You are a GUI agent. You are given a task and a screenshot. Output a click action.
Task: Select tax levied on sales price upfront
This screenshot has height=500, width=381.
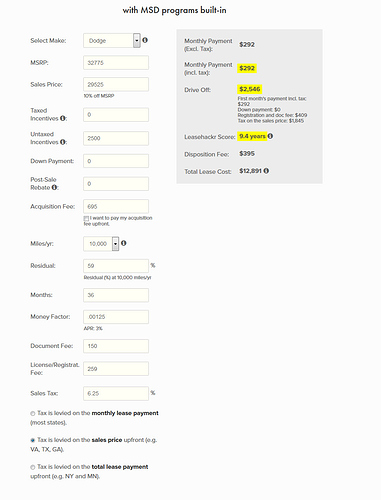click(x=33, y=440)
